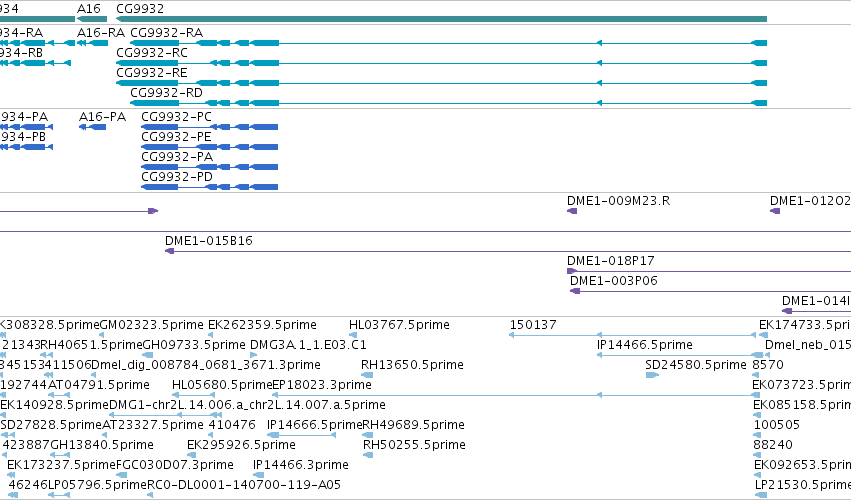Click EST EP18023.3prime
This screenshot has height=500, width=851.
(322, 385)
